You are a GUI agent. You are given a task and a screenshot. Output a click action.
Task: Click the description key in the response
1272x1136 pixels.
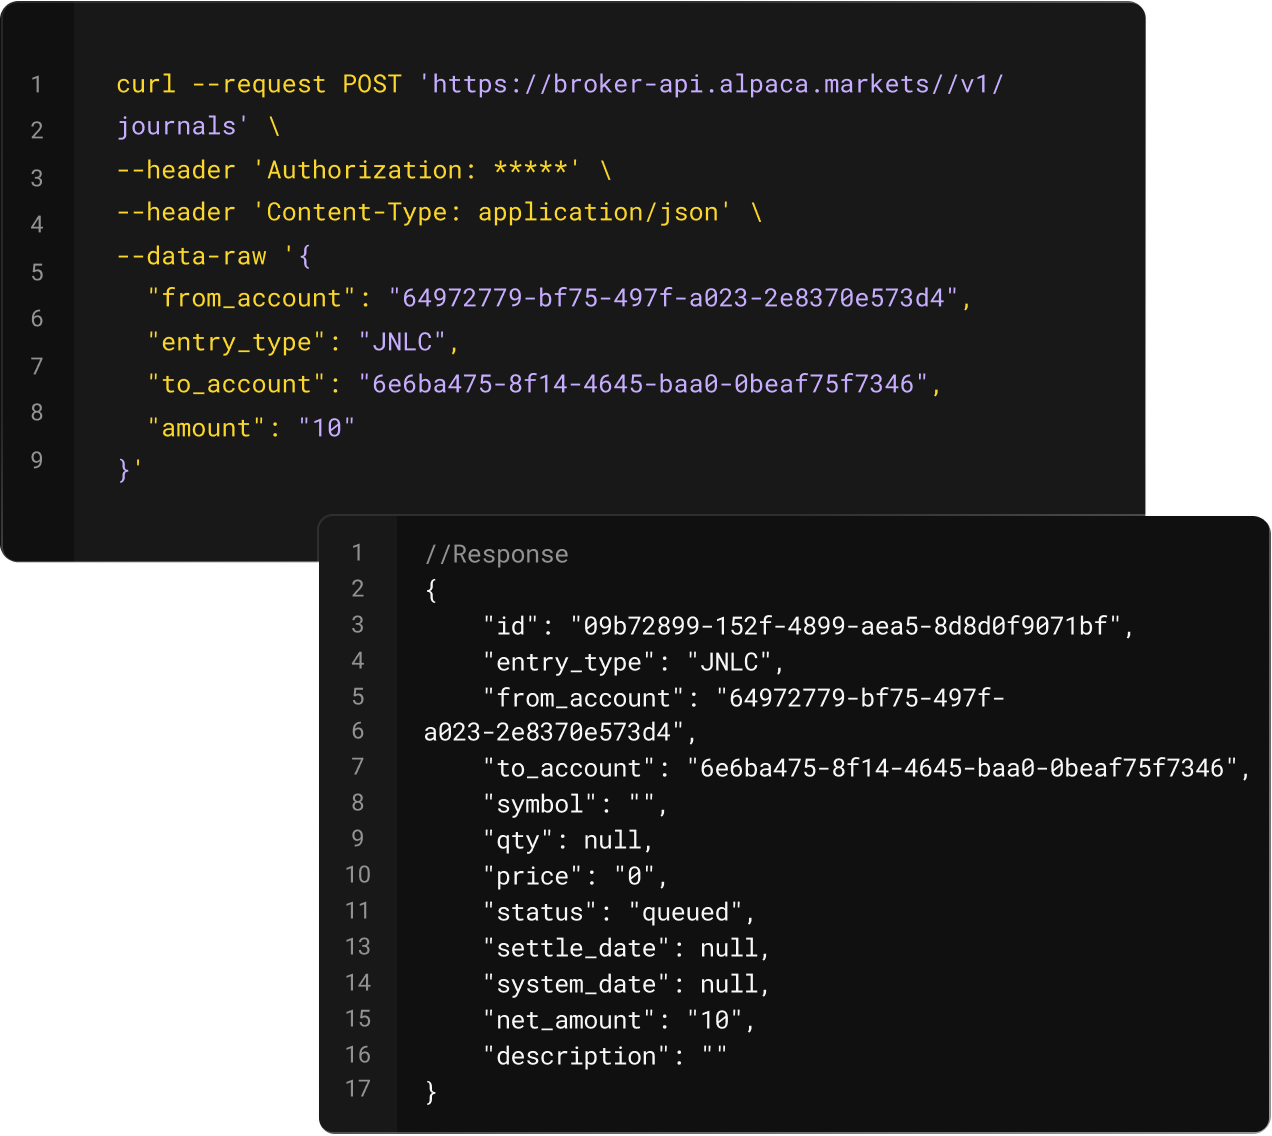tap(576, 1056)
